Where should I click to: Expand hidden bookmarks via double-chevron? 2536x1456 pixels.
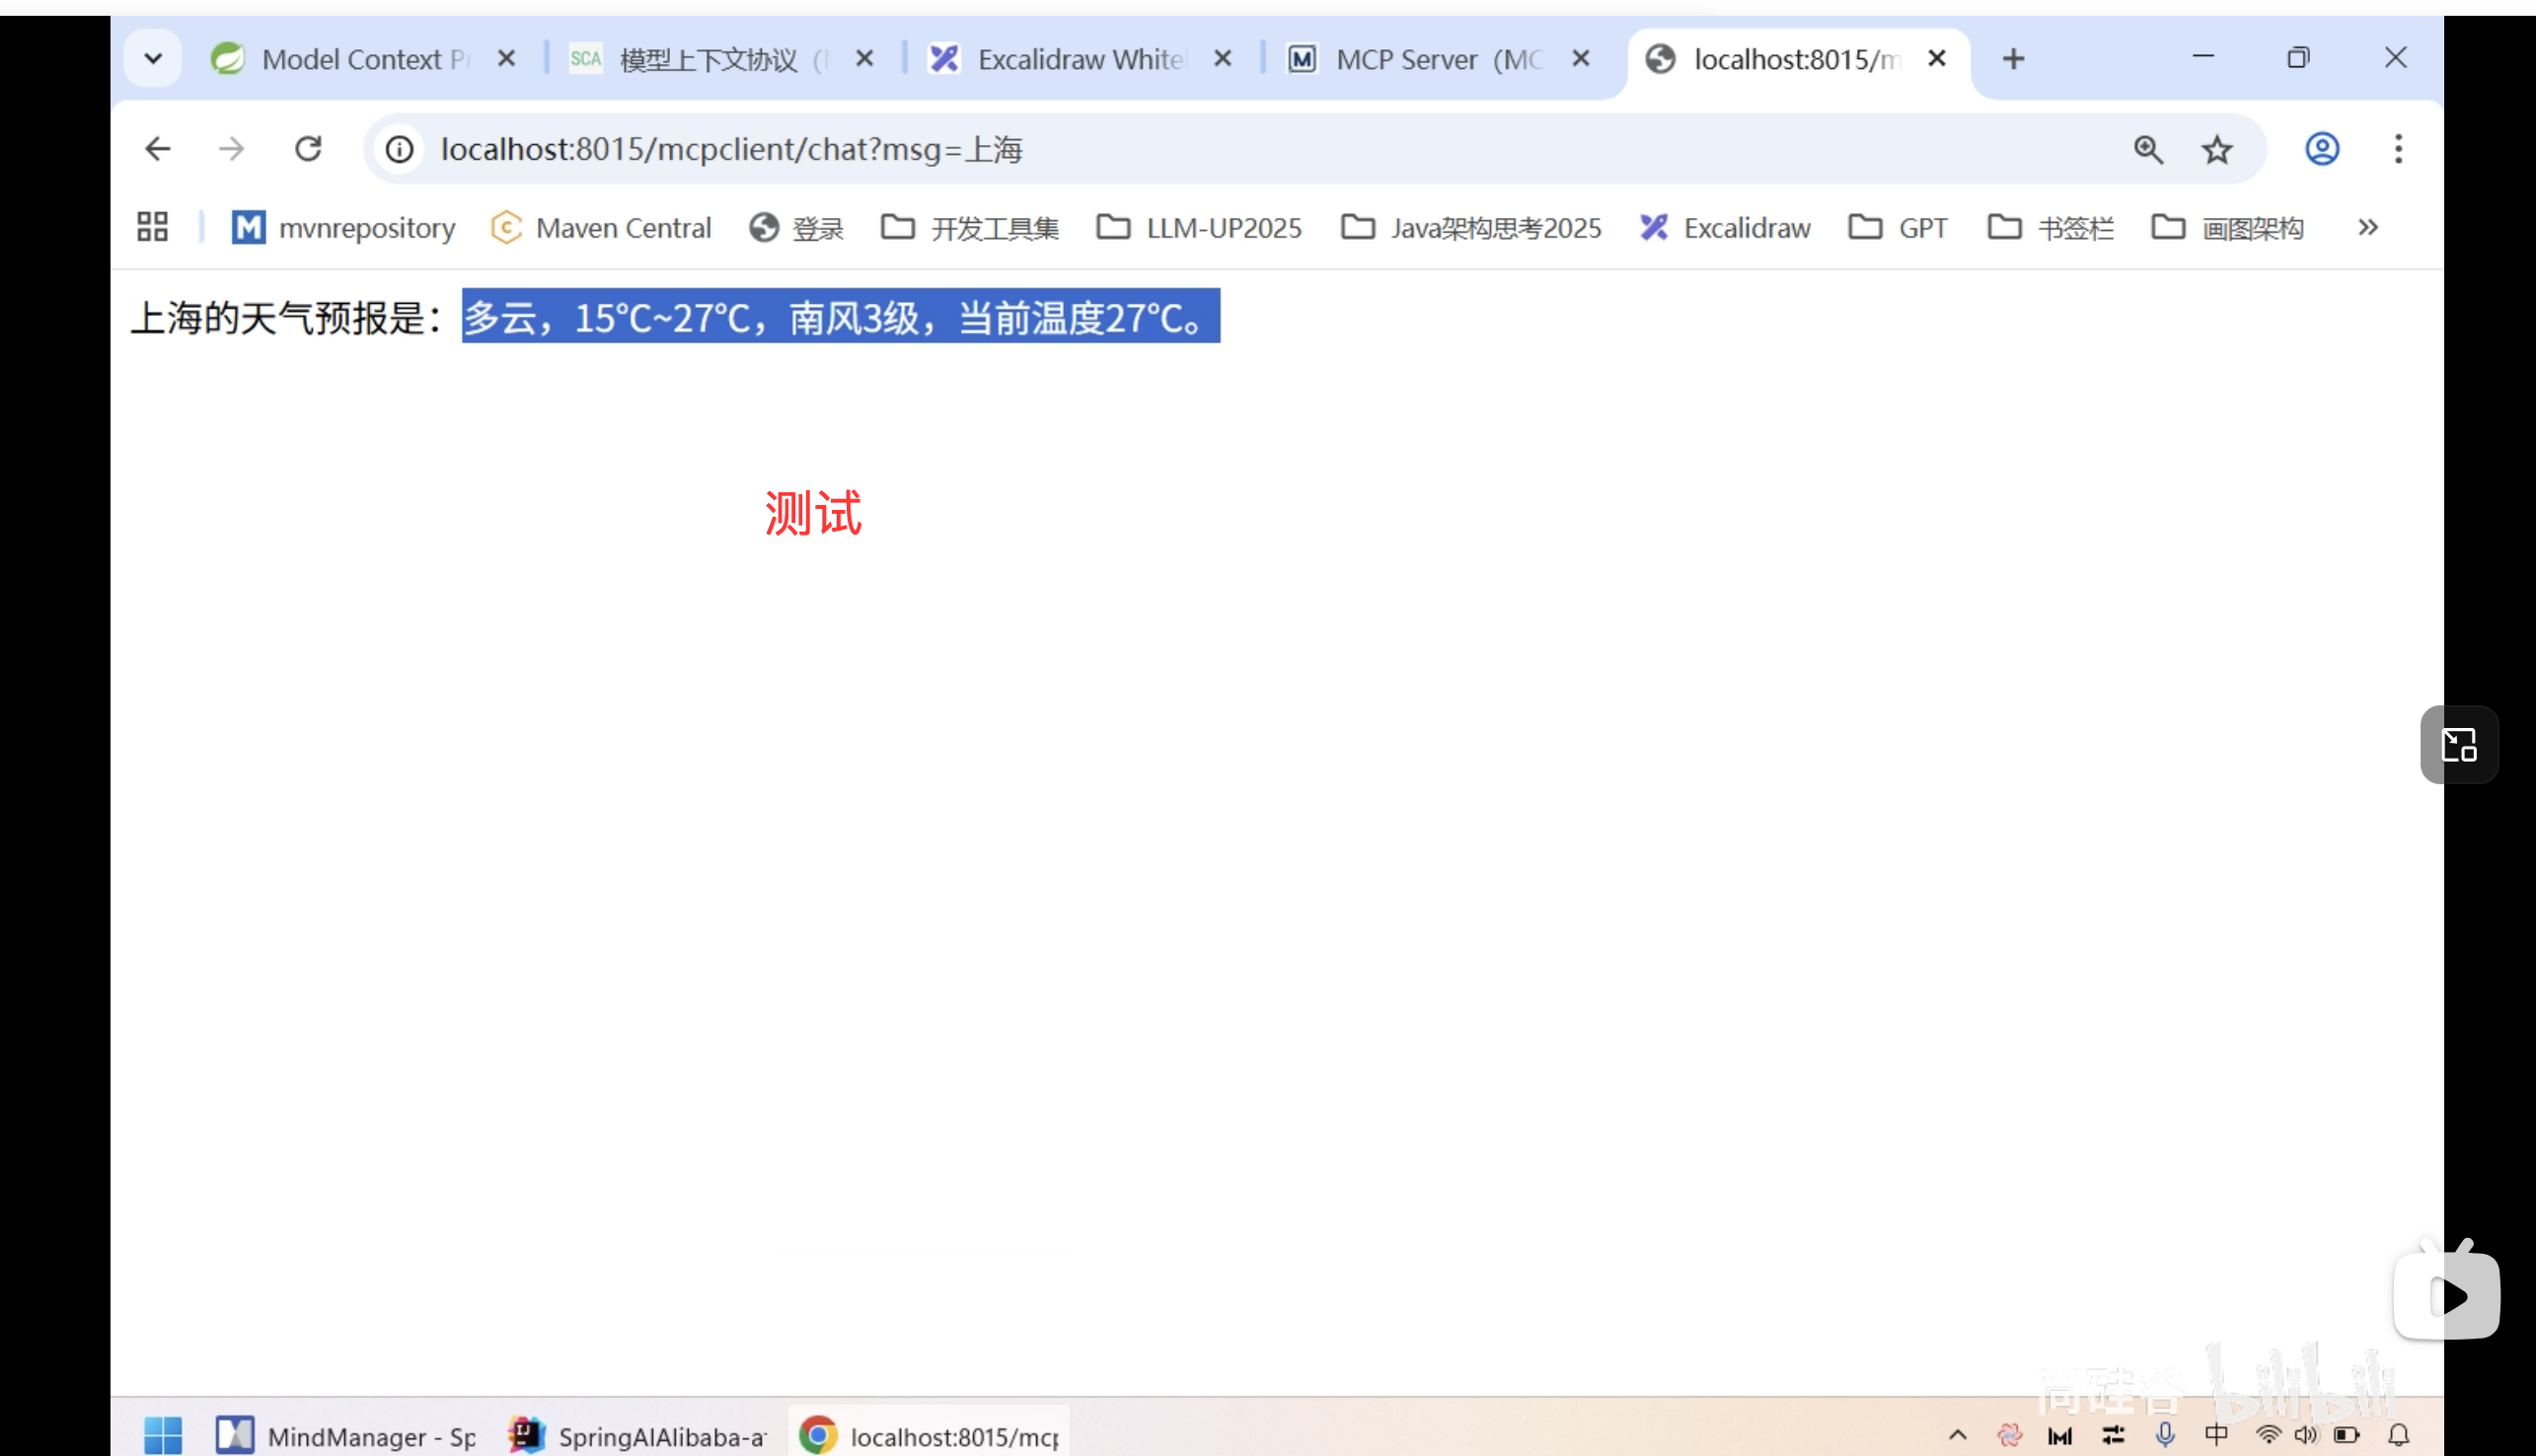click(2367, 227)
